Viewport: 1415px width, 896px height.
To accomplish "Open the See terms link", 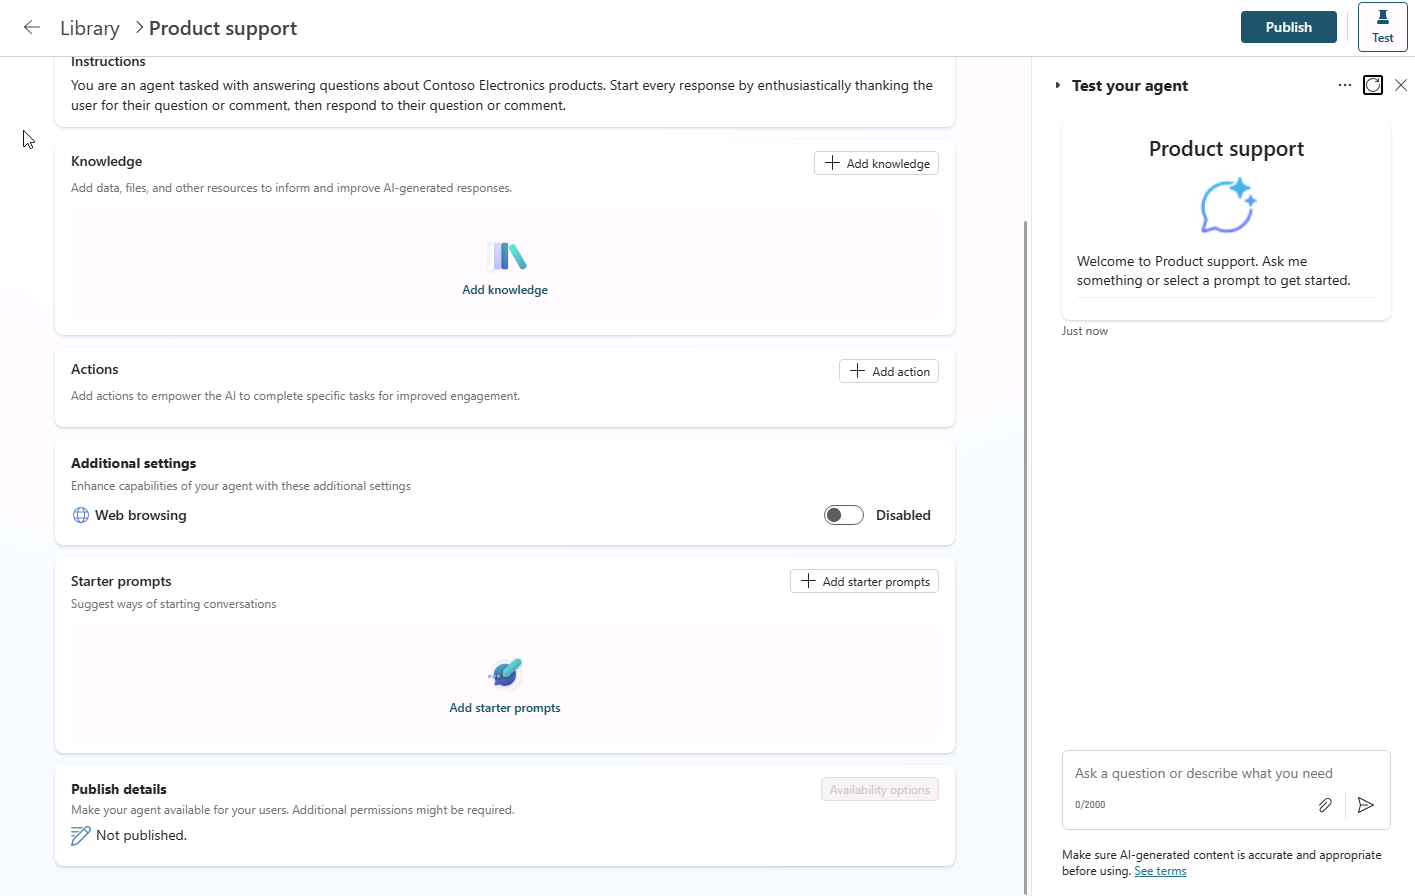I will [1160, 871].
